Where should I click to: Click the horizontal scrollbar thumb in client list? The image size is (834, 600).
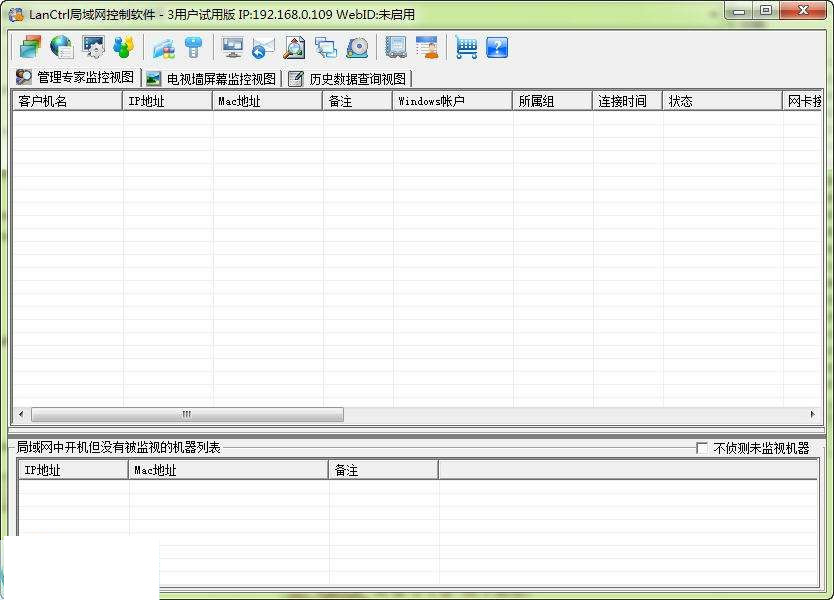187,414
